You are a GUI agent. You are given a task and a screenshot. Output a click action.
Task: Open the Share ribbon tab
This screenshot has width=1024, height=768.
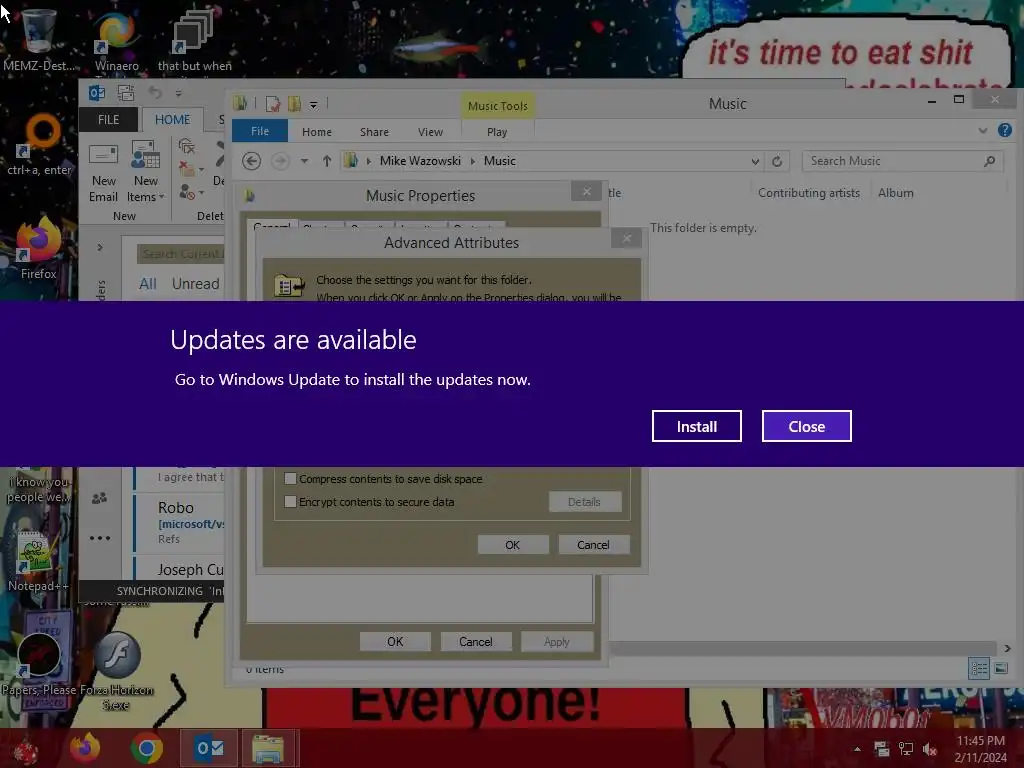pyautogui.click(x=374, y=132)
